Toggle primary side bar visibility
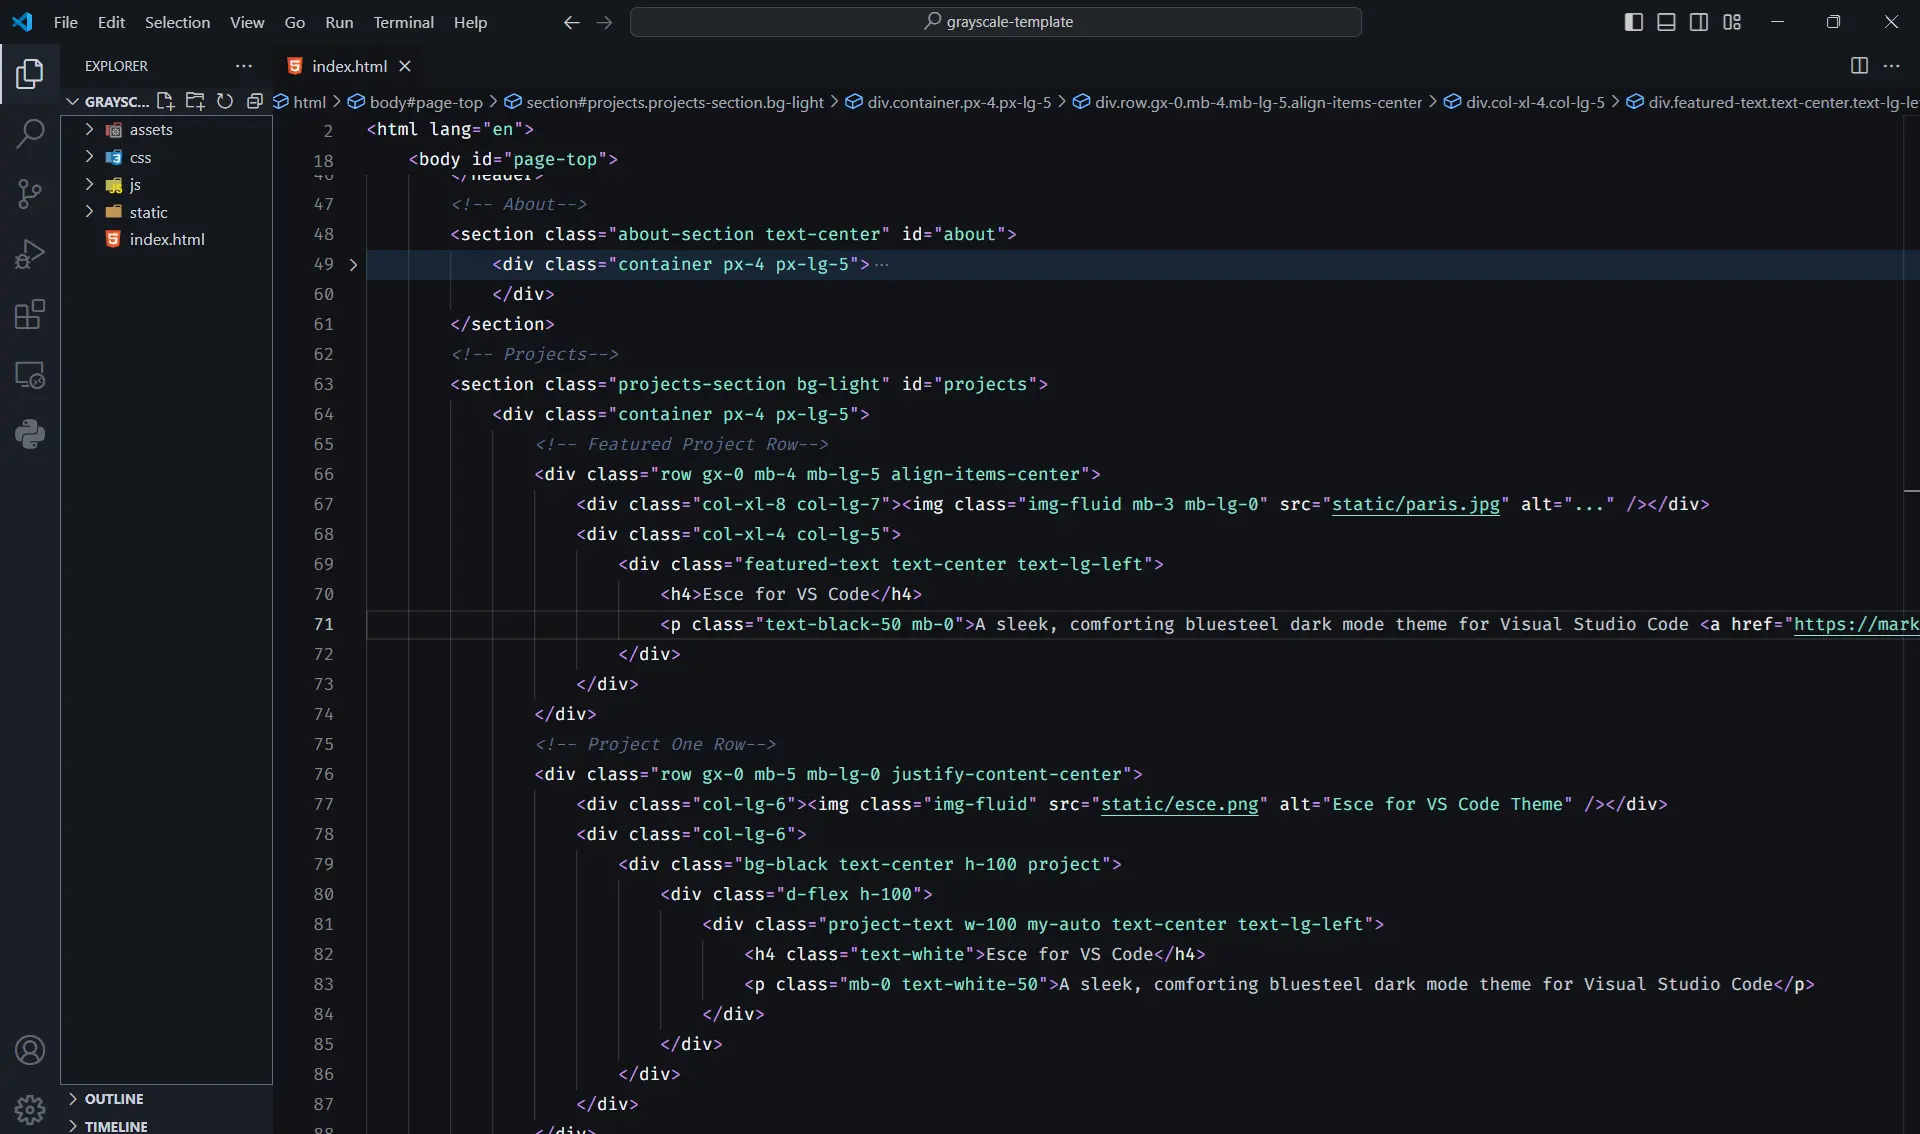The image size is (1920, 1134). point(1634,22)
